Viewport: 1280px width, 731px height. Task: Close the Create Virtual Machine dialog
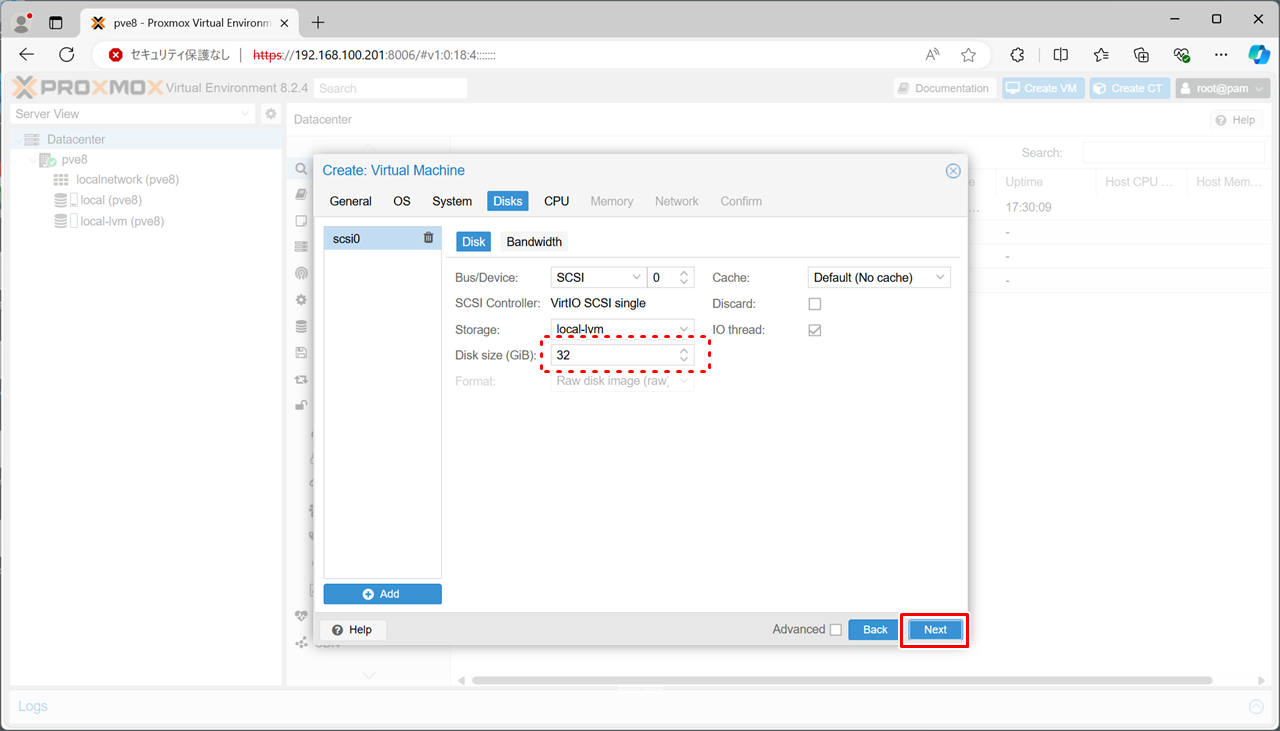[x=953, y=171]
